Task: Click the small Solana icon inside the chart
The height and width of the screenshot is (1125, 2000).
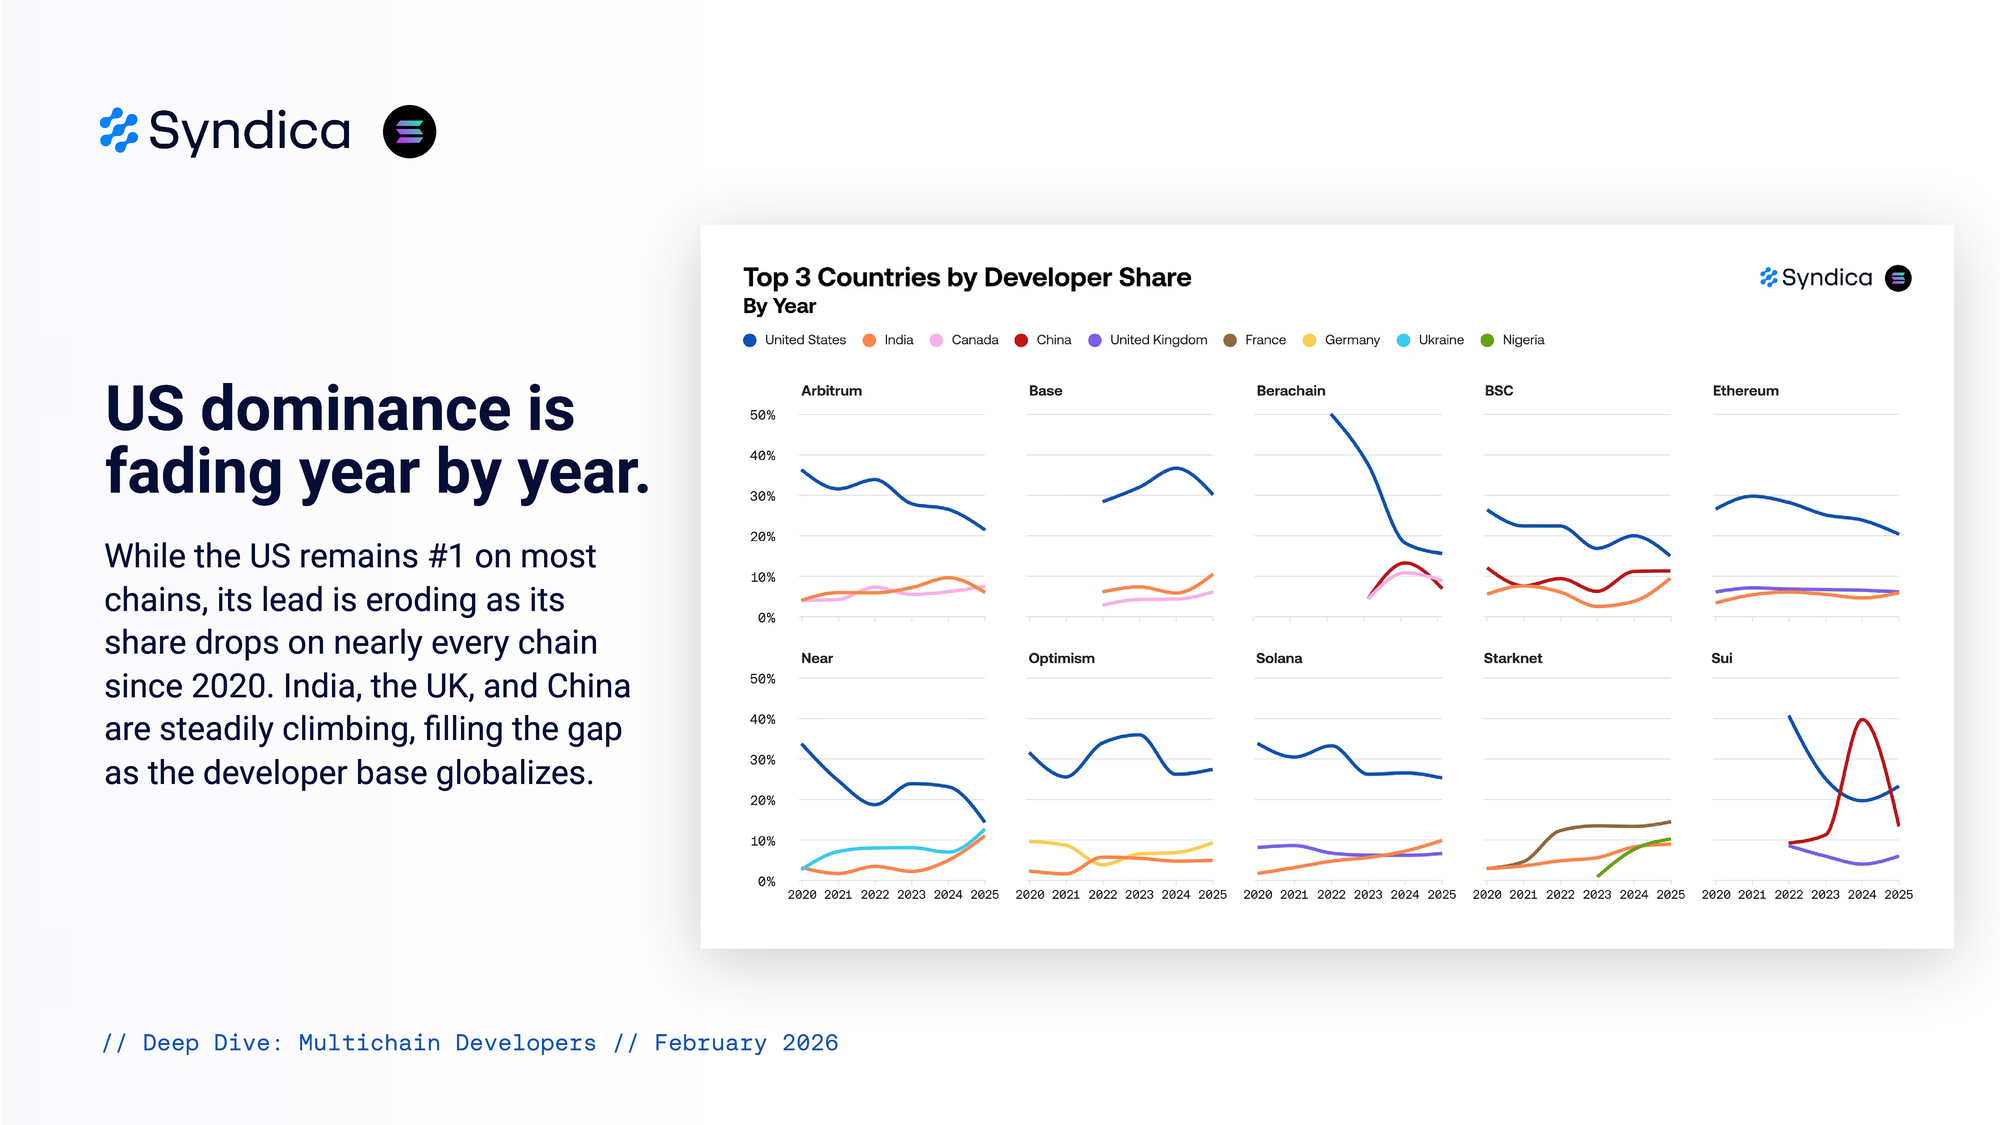Action: point(1897,278)
